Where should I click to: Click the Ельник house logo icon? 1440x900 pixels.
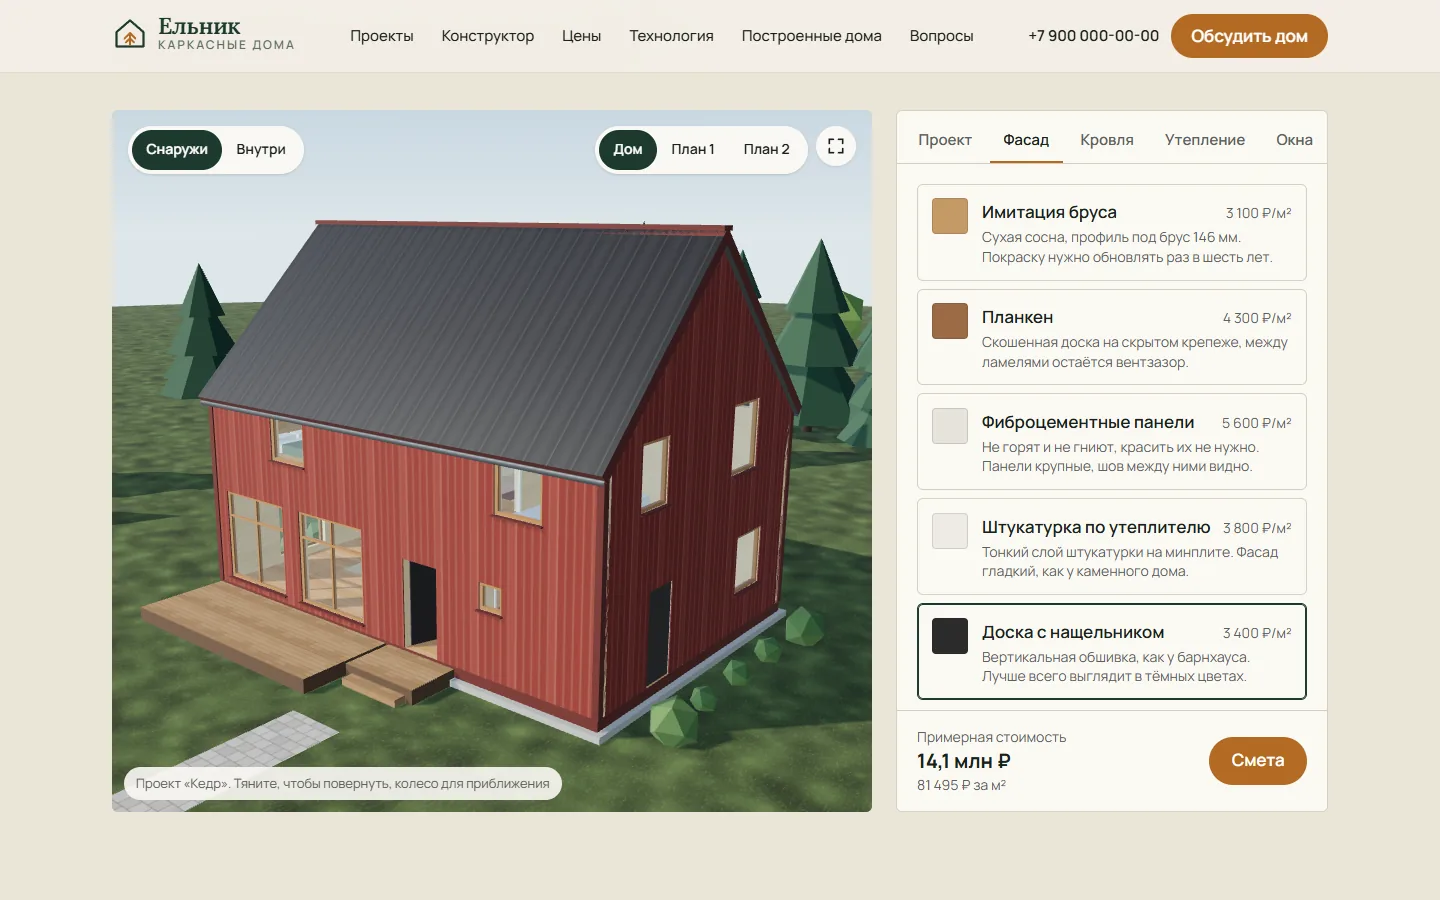(x=129, y=35)
